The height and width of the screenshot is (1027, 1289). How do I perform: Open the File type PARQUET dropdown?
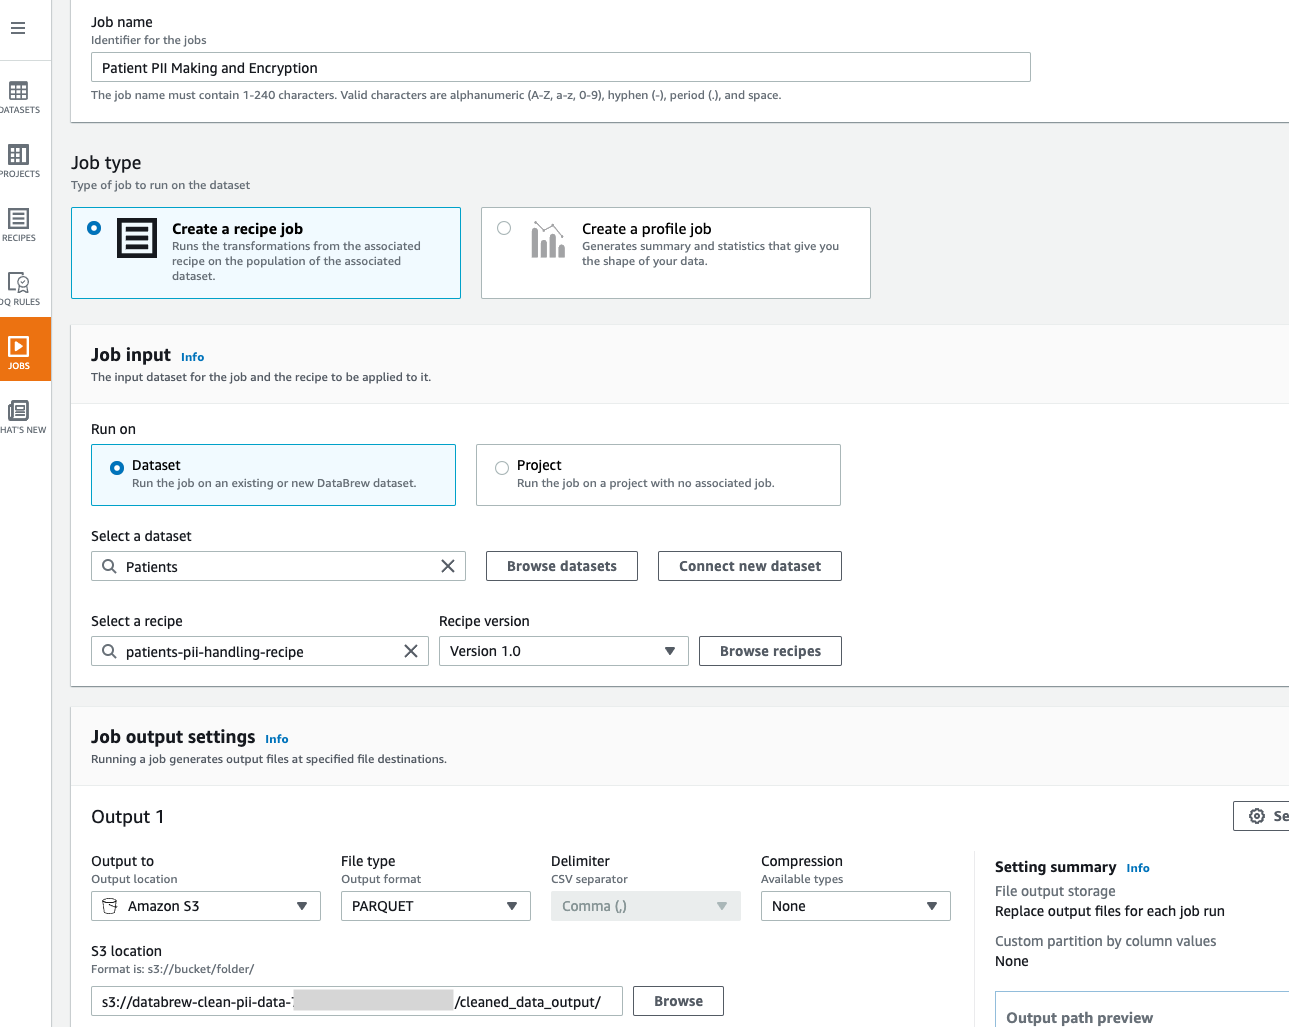pyautogui.click(x=436, y=906)
